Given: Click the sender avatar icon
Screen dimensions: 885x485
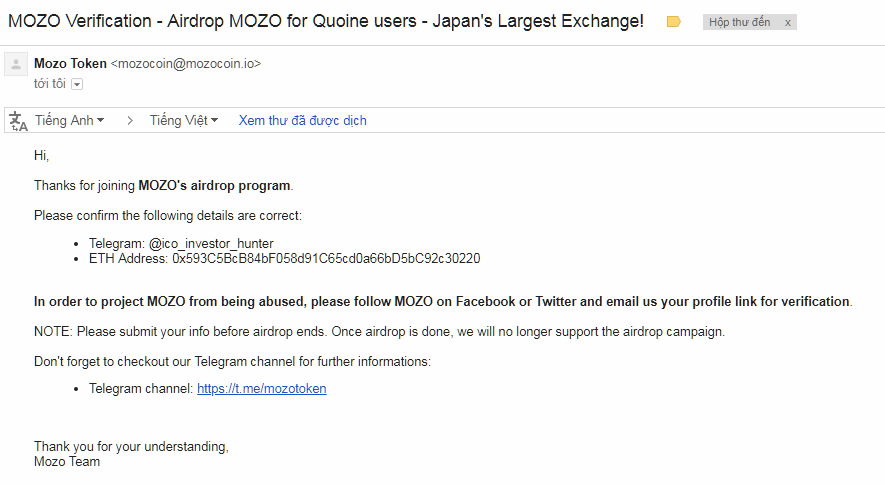Looking at the screenshot, I should (16, 65).
